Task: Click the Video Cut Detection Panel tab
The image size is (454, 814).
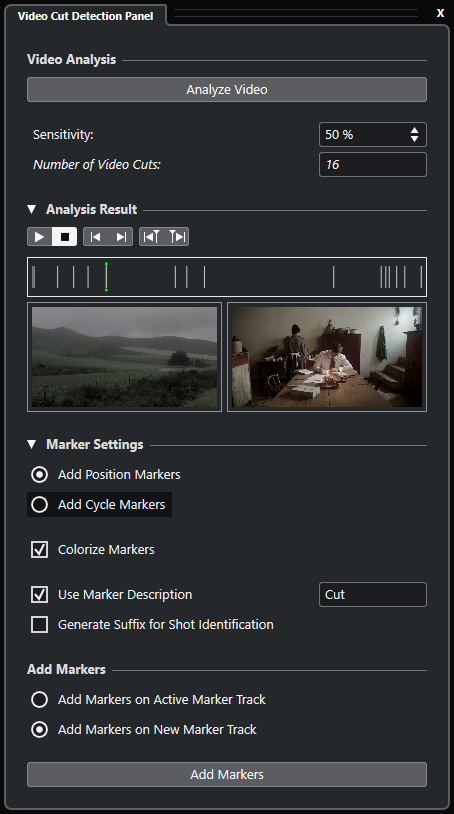Action: tap(86, 16)
